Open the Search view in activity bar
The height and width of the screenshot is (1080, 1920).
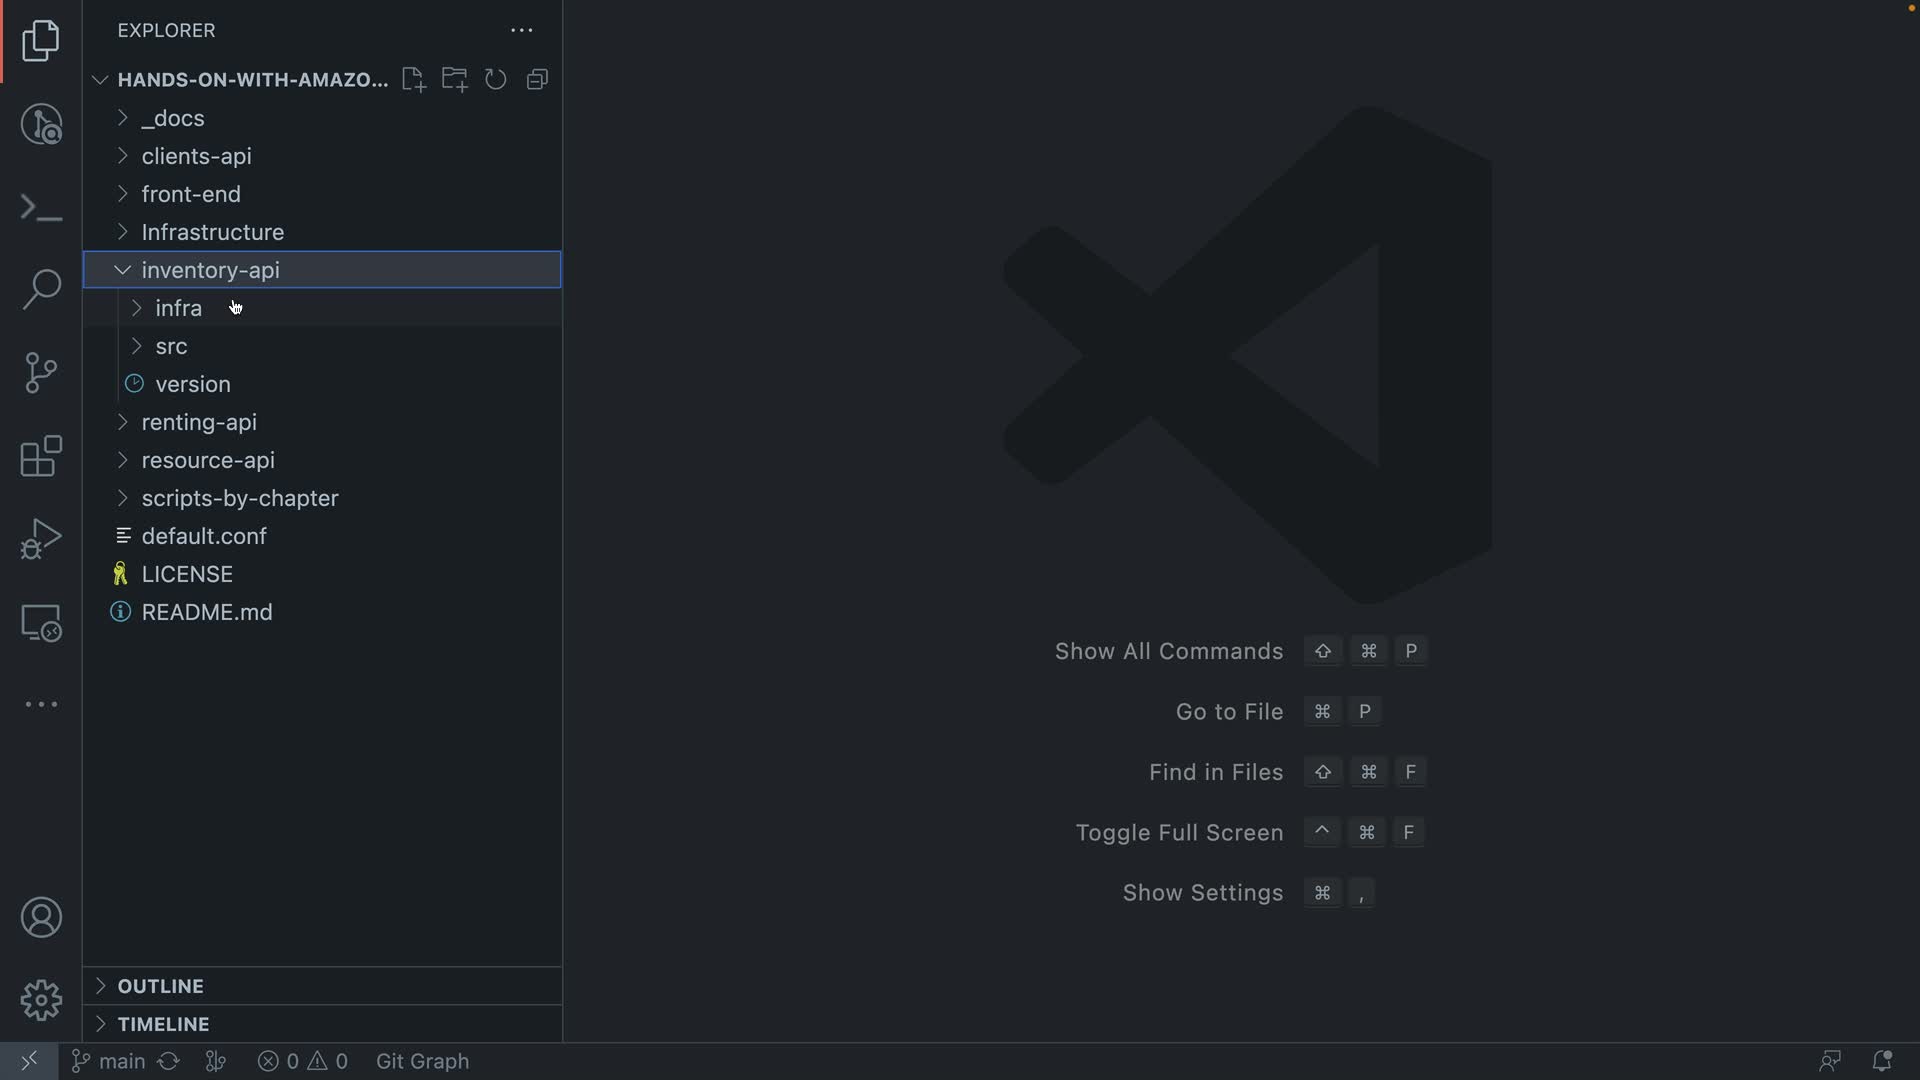(41, 290)
